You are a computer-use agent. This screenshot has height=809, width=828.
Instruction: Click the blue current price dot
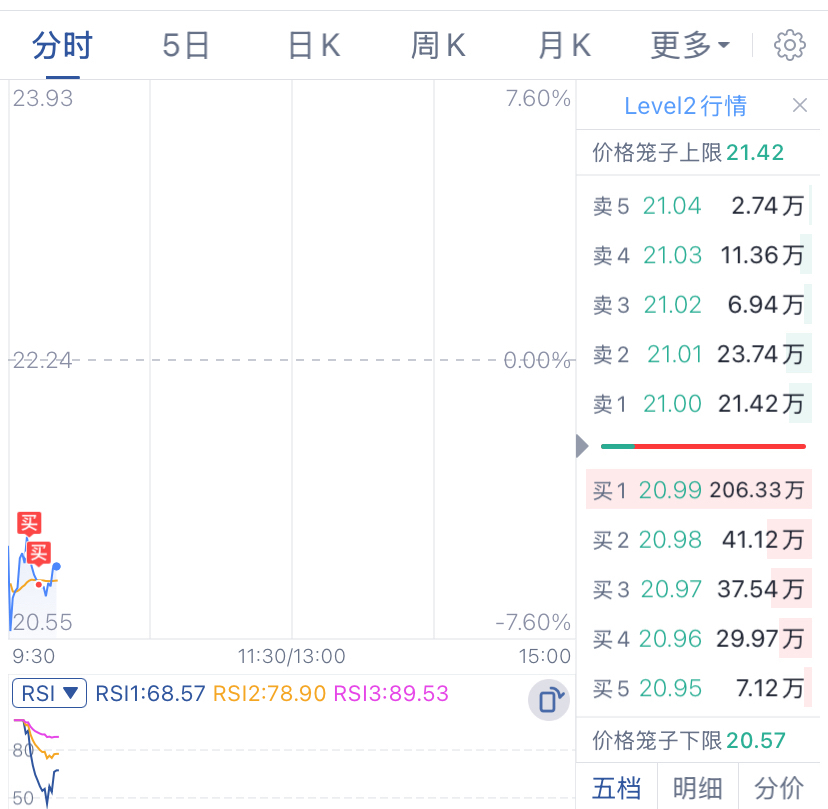[x=57, y=567]
